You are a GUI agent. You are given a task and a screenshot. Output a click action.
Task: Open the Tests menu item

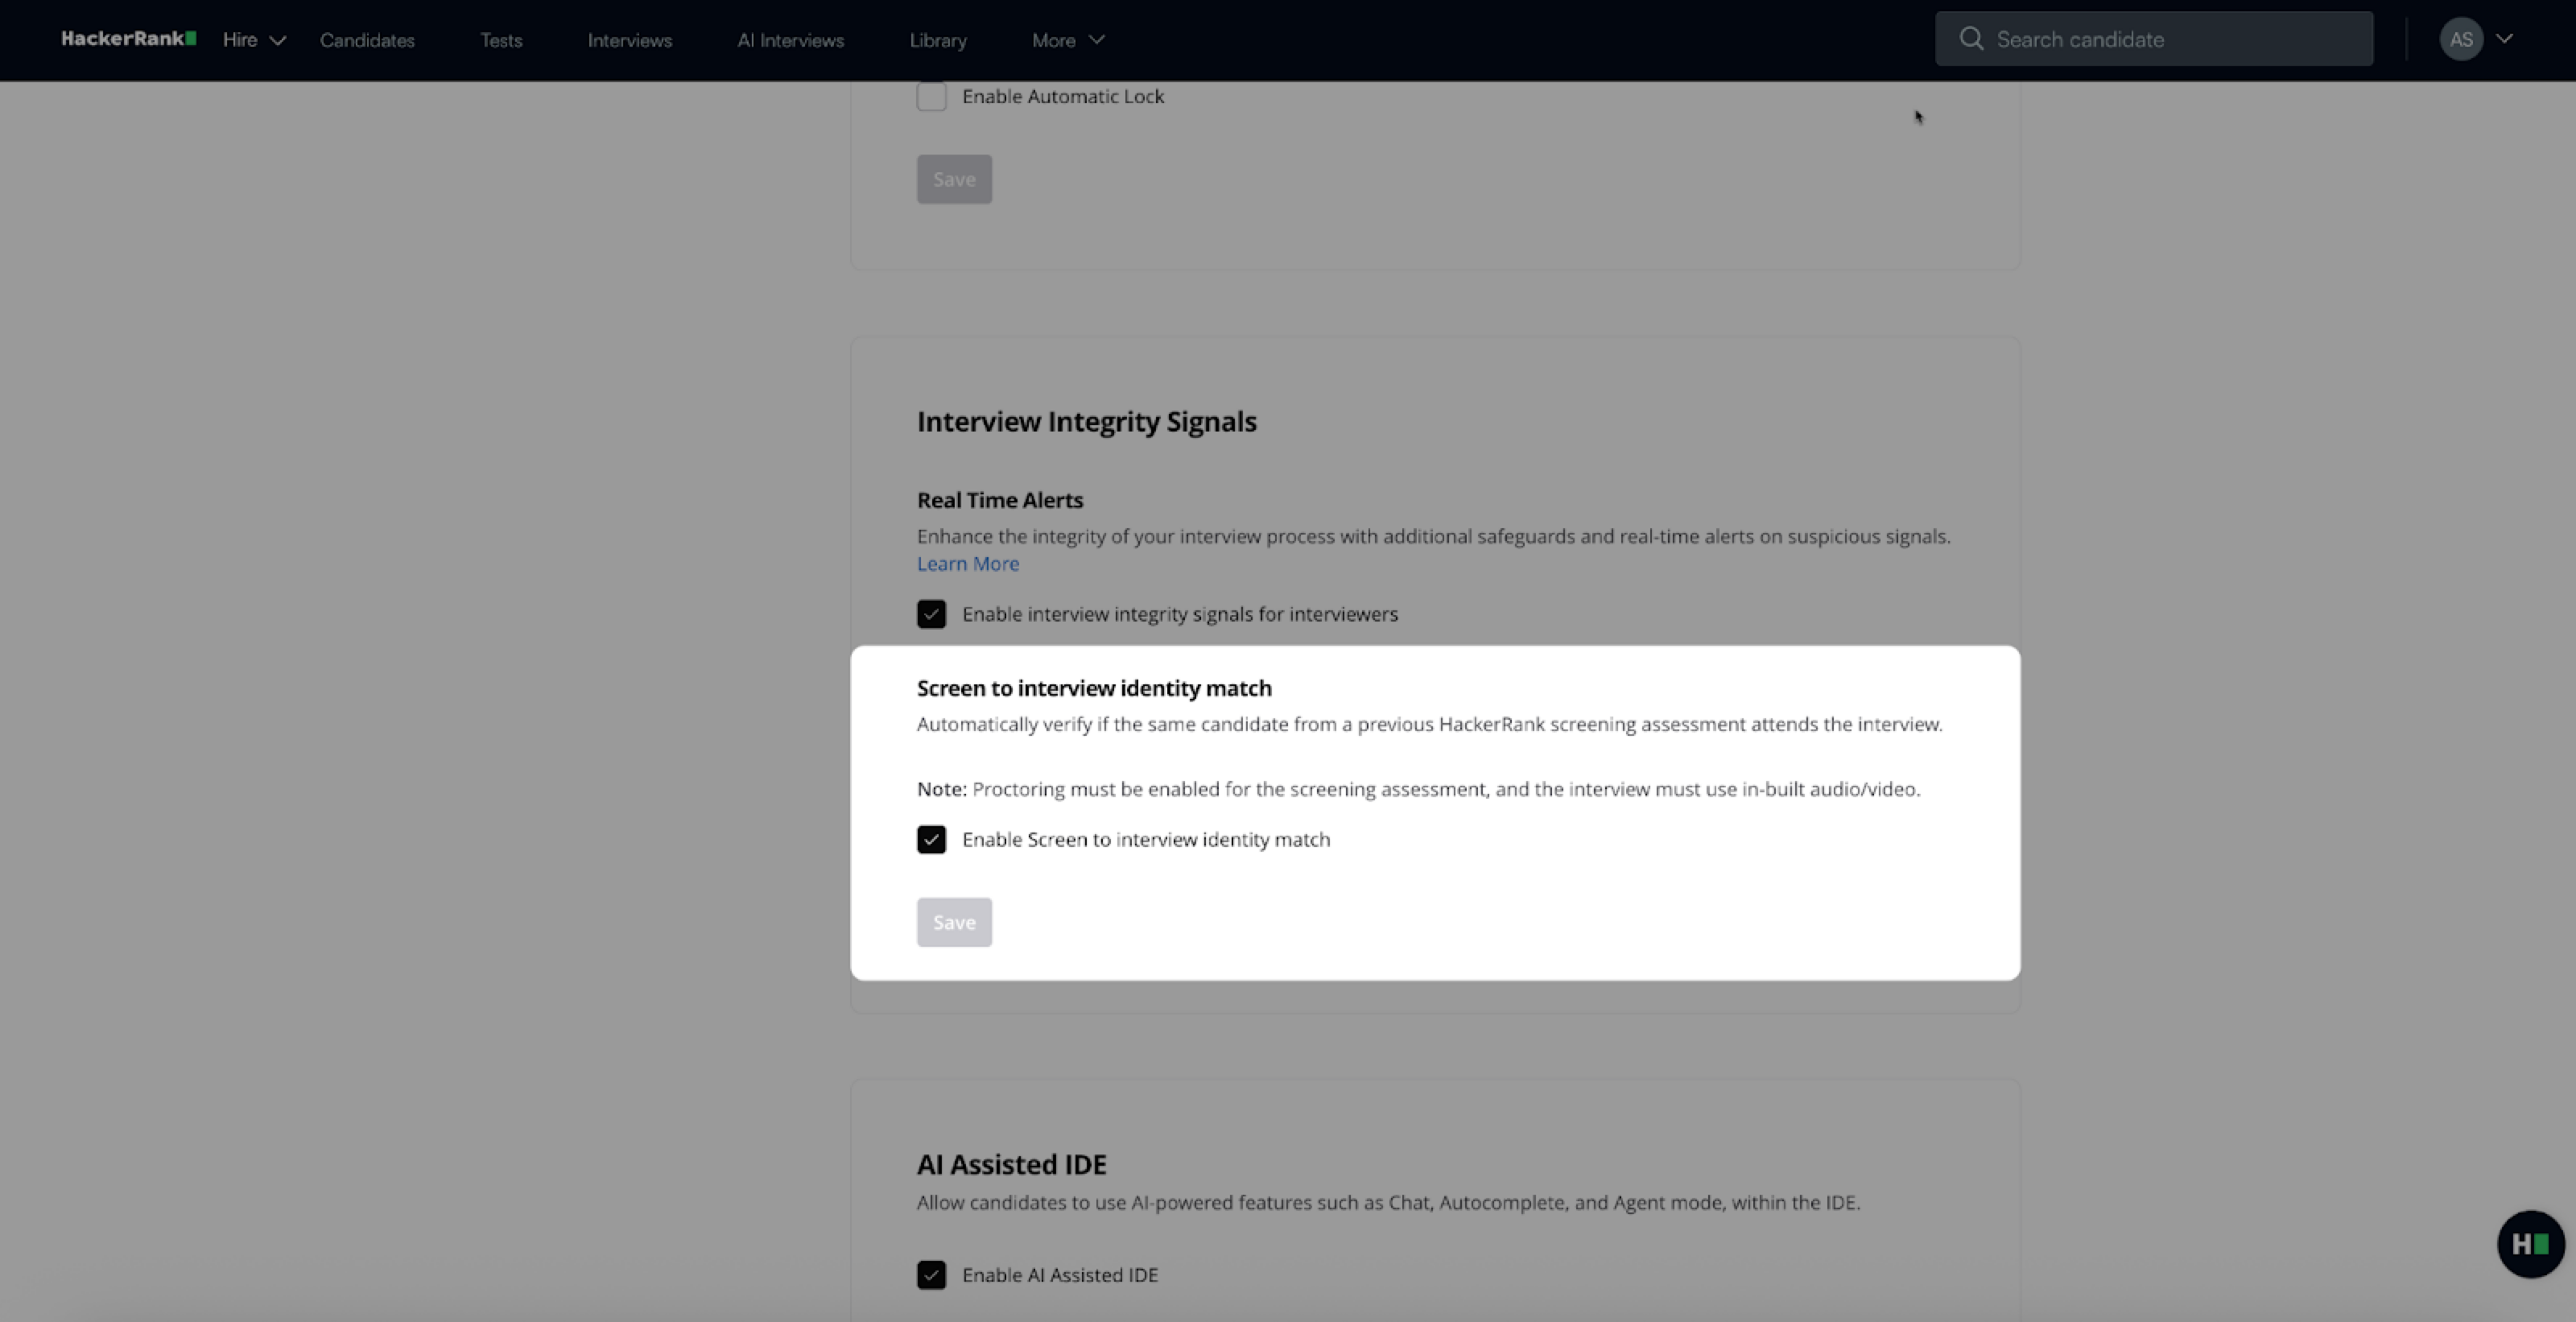click(x=501, y=40)
